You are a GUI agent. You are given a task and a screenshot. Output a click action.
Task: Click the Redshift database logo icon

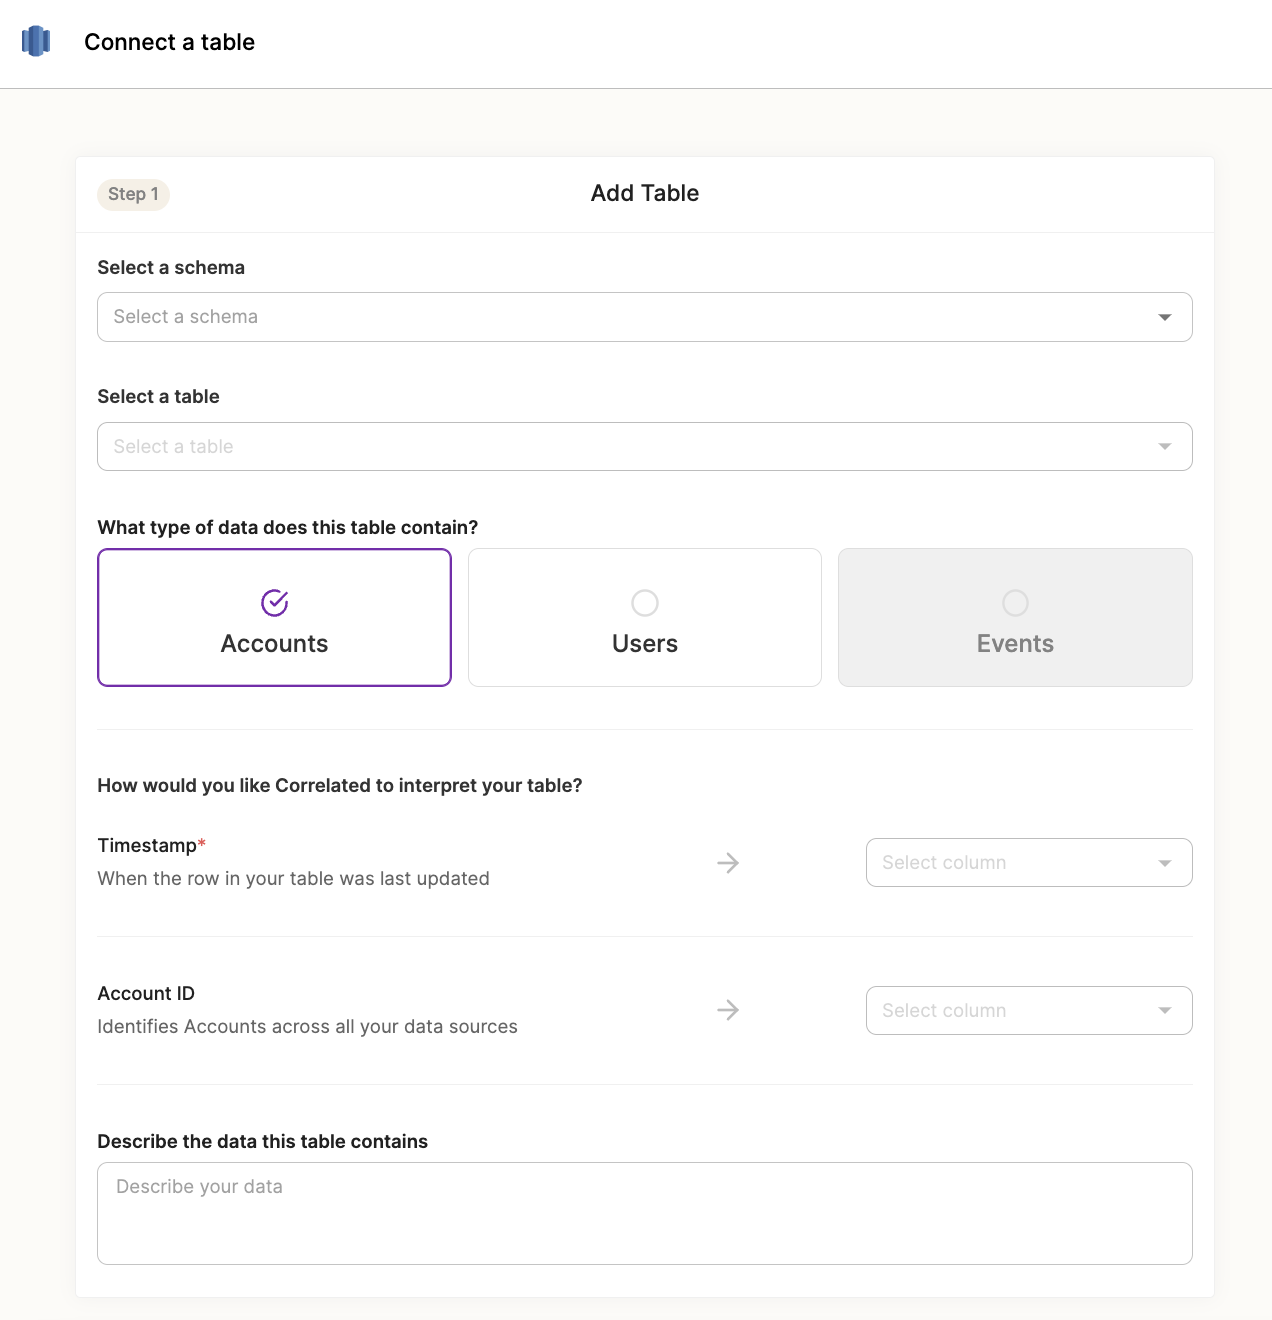click(x=36, y=41)
